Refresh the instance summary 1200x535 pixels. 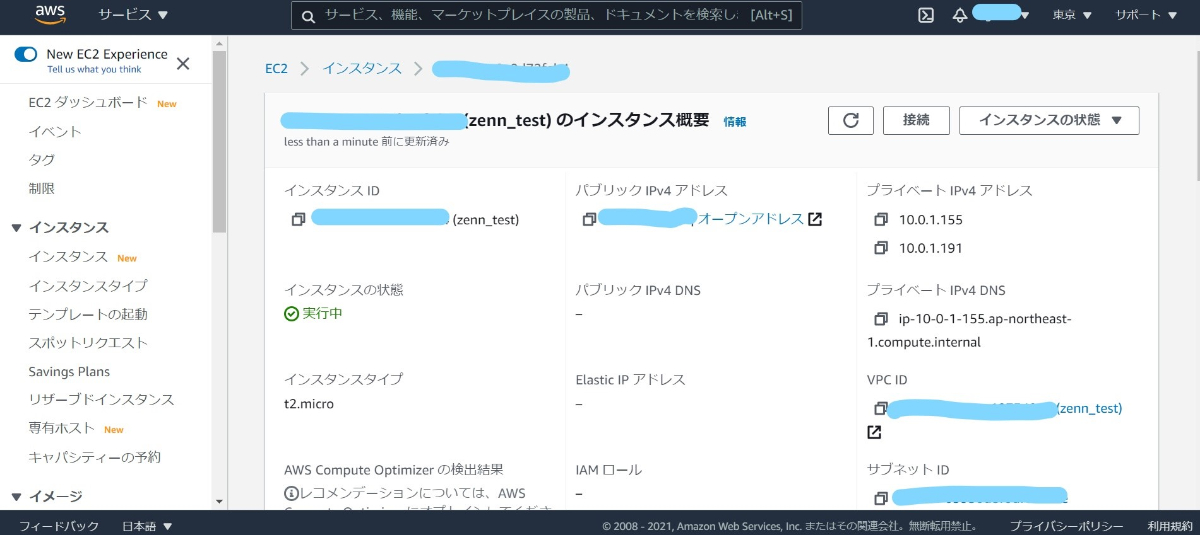851,120
